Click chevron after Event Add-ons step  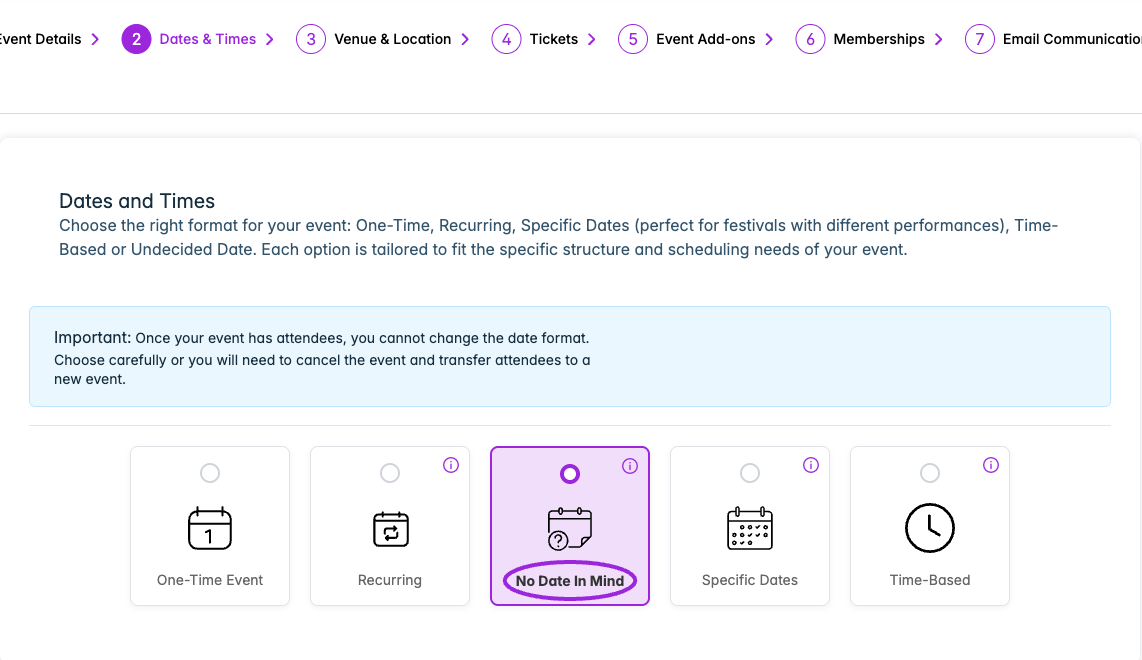(769, 39)
